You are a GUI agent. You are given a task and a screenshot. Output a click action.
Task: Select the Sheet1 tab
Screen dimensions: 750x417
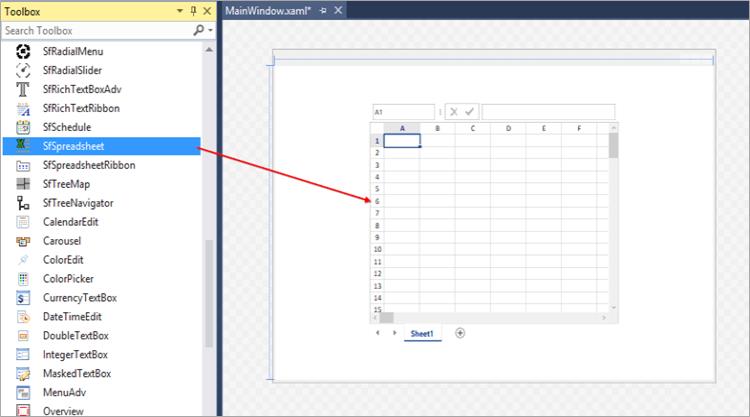point(422,334)
